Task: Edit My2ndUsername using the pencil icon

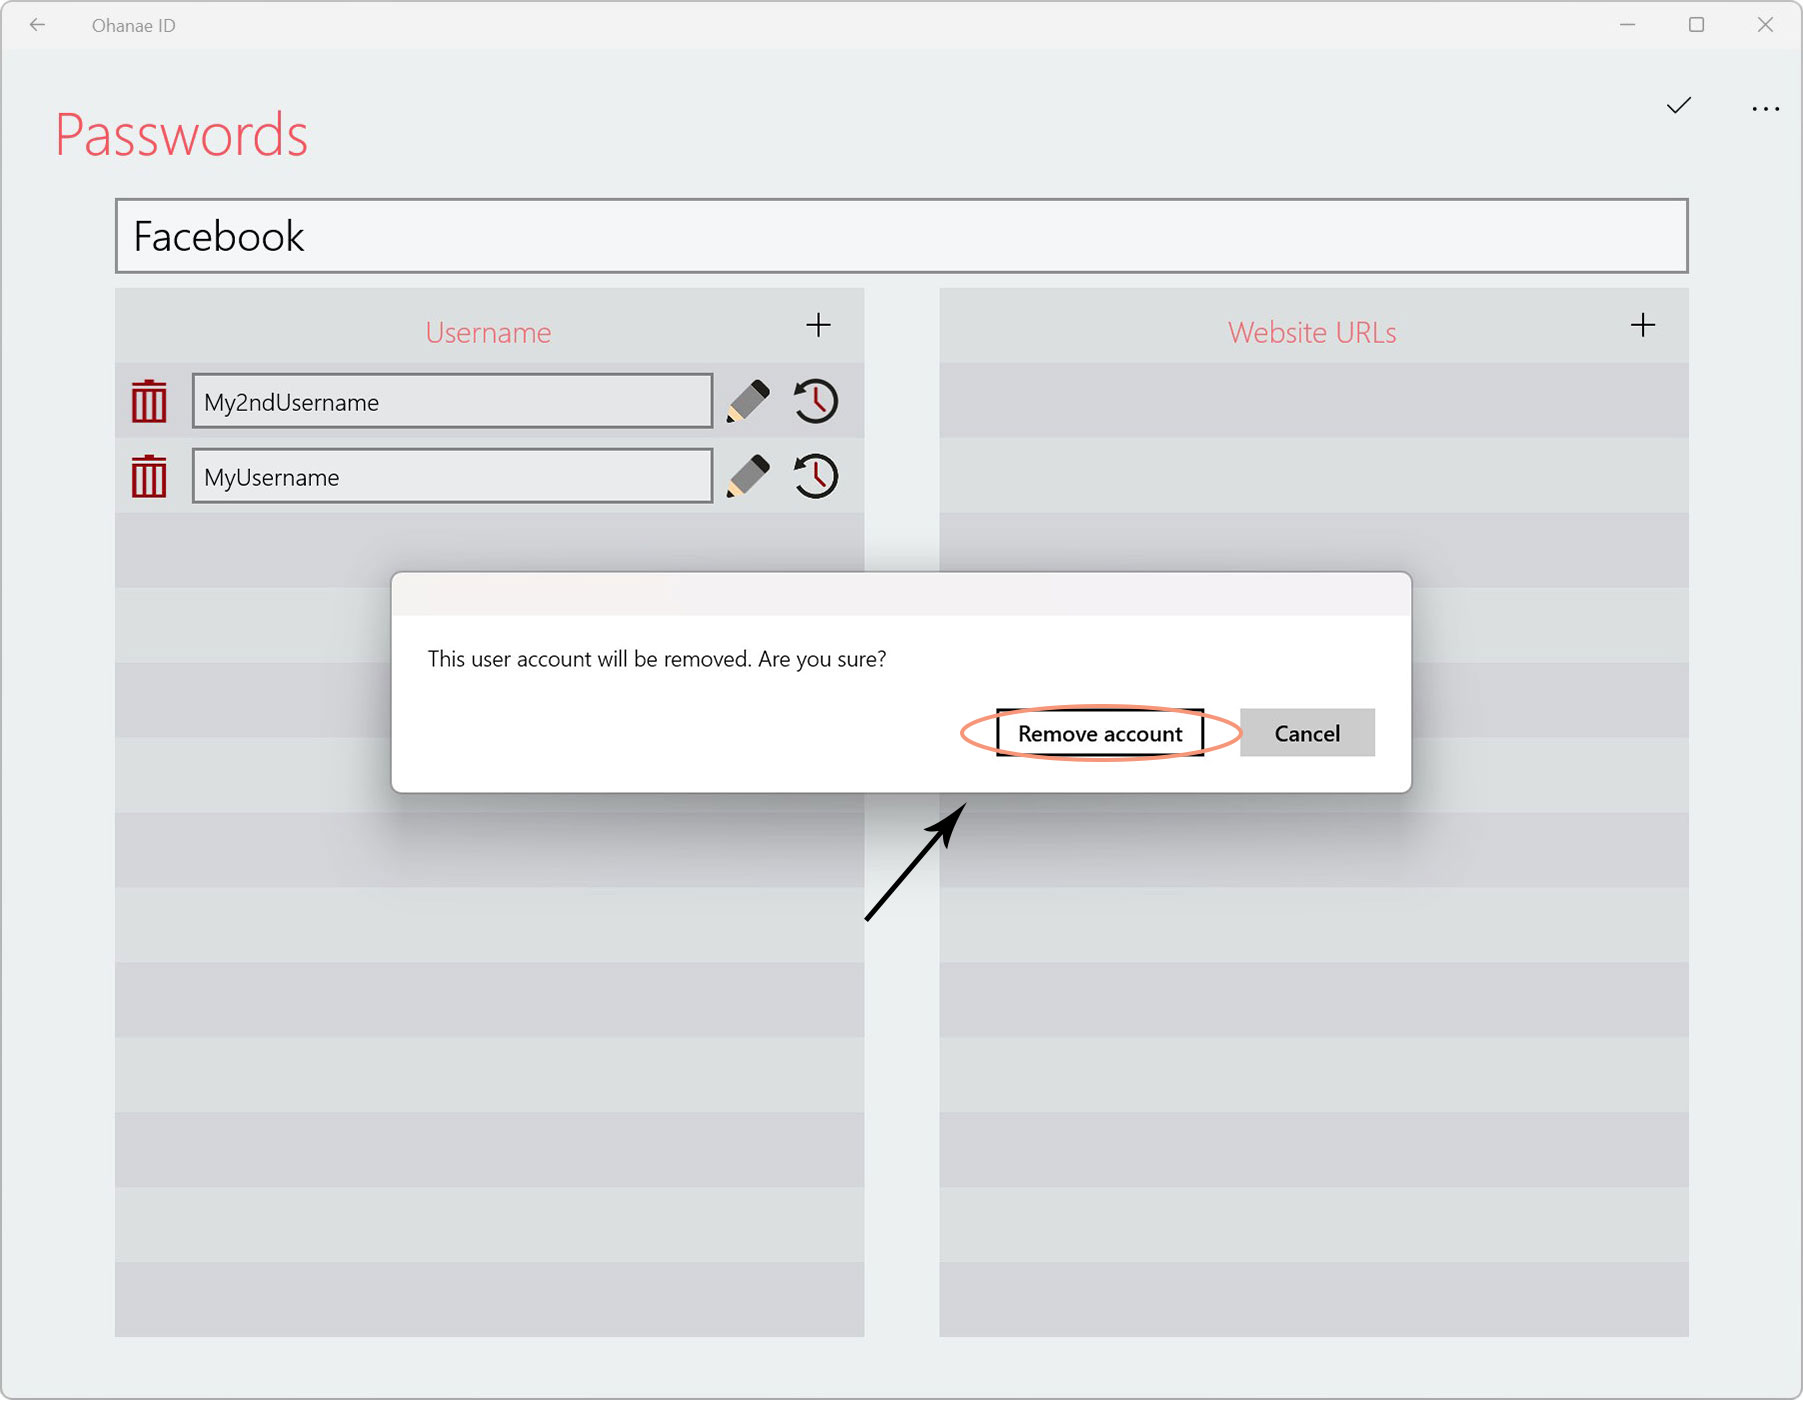Action: coord(748,401)
